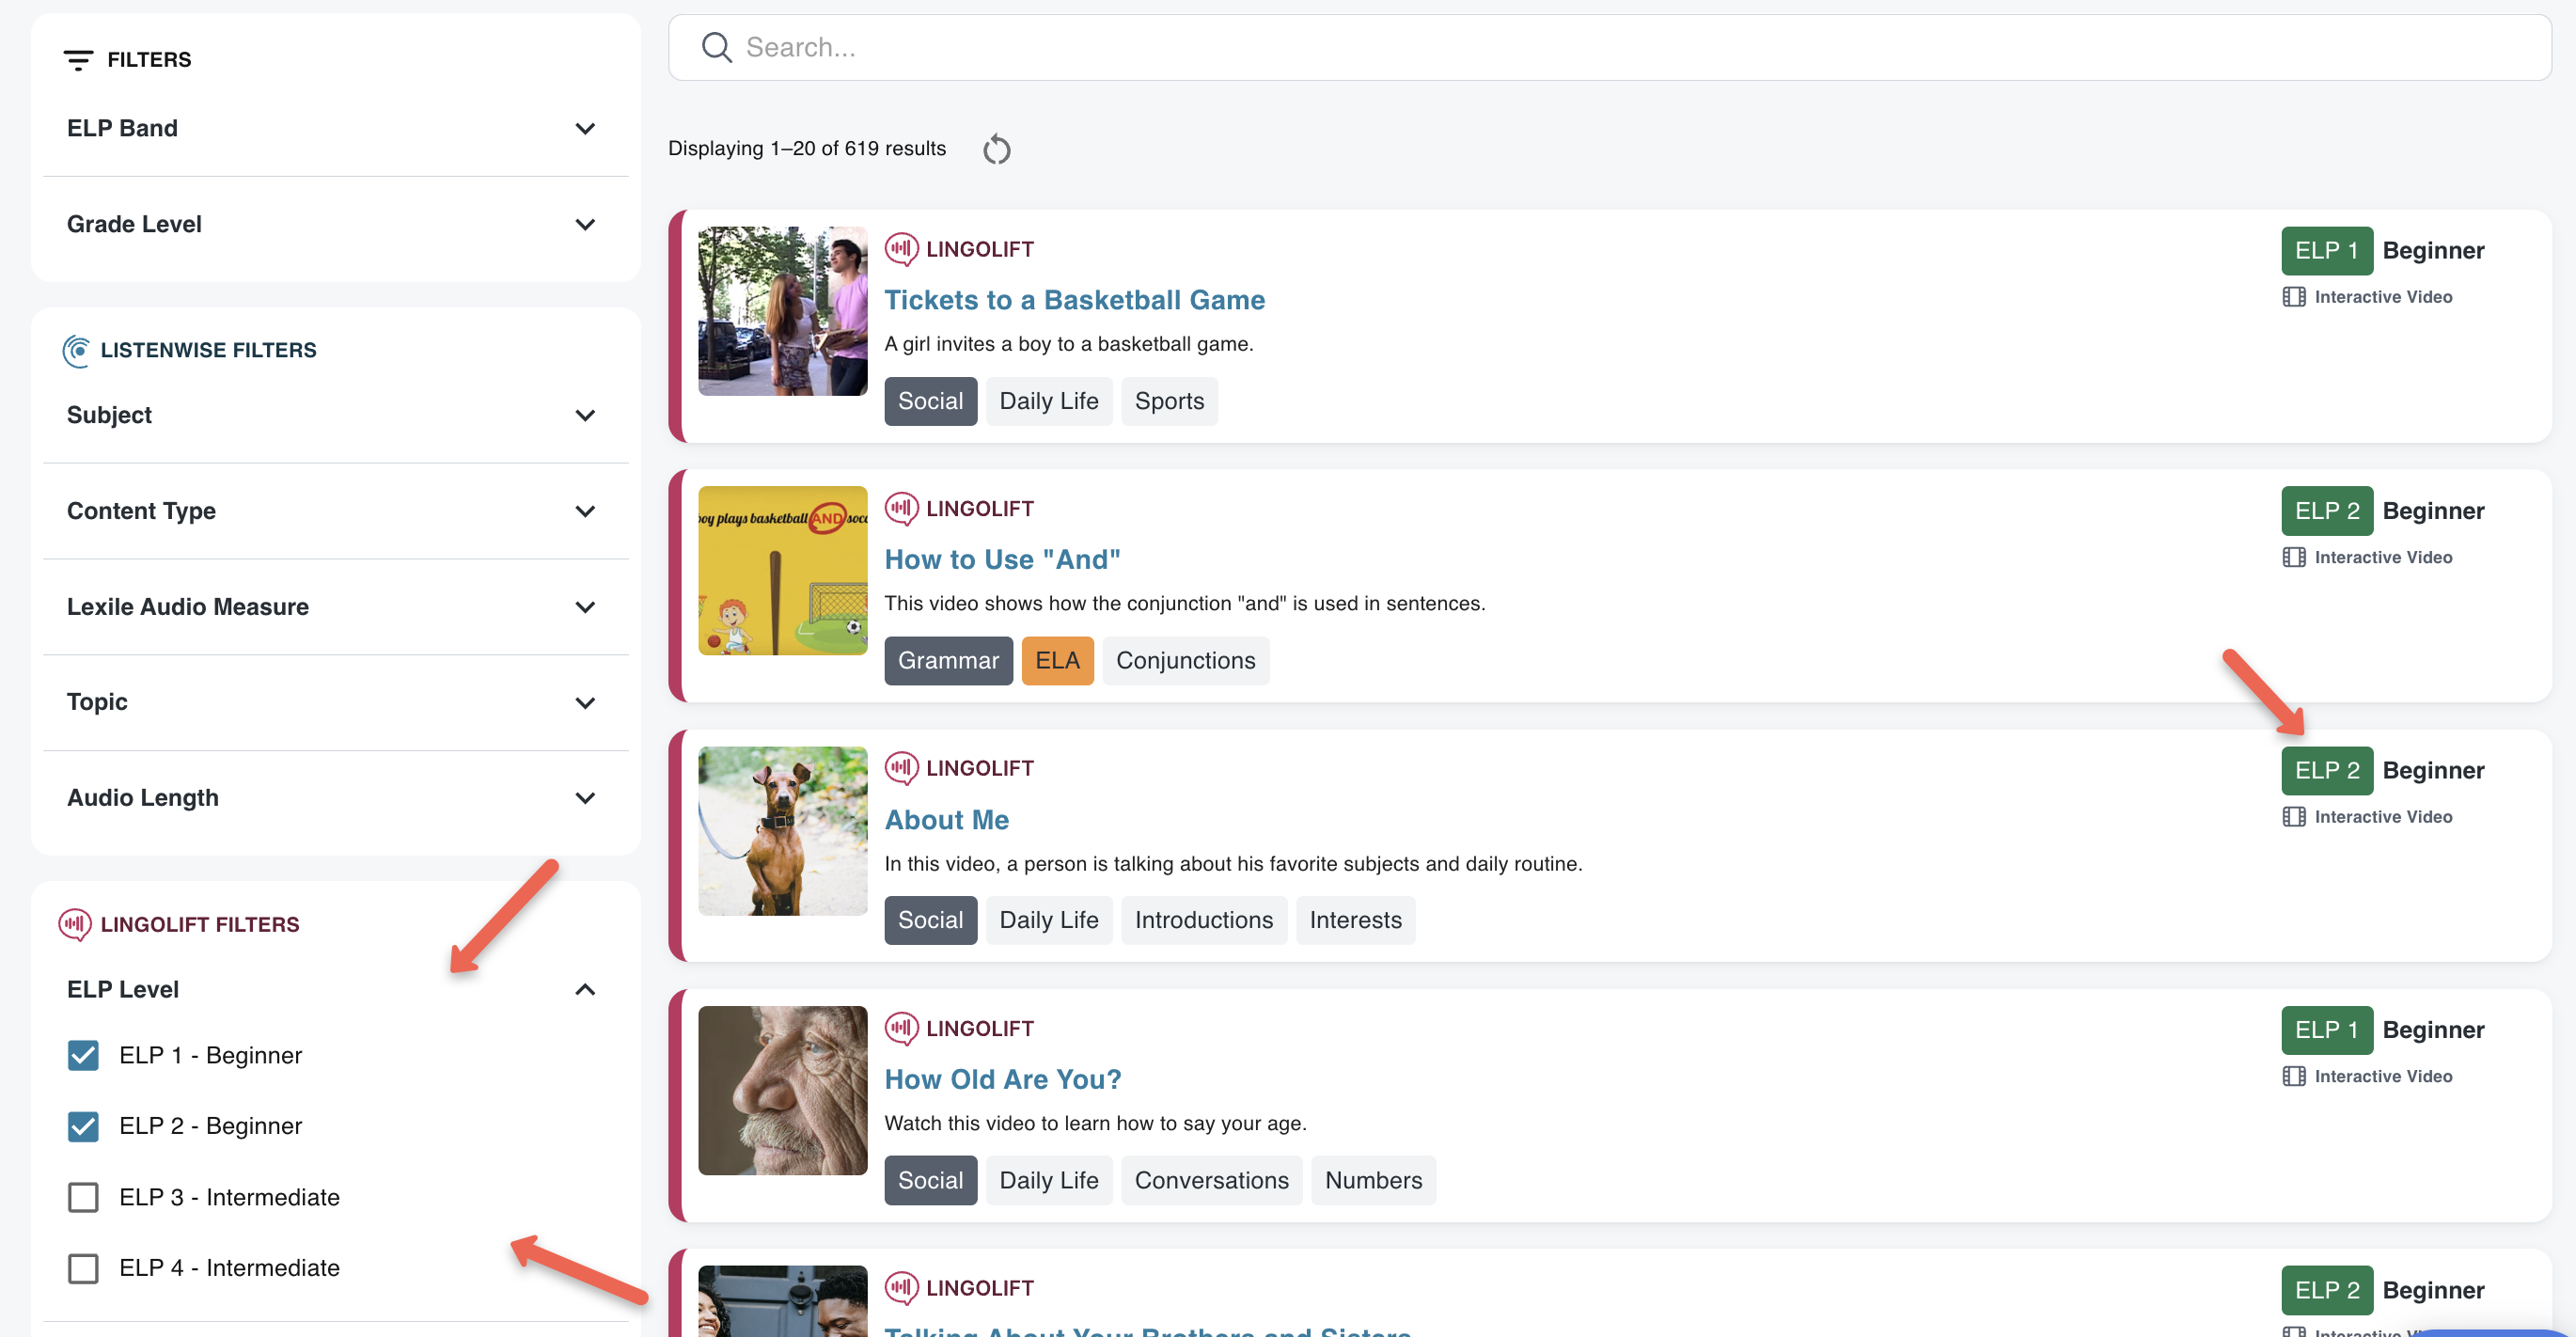This screenshot has width=2576, height=1337.
Task: Click the Interests tag
Action: pyautogui.click(x=1355, y=920)
